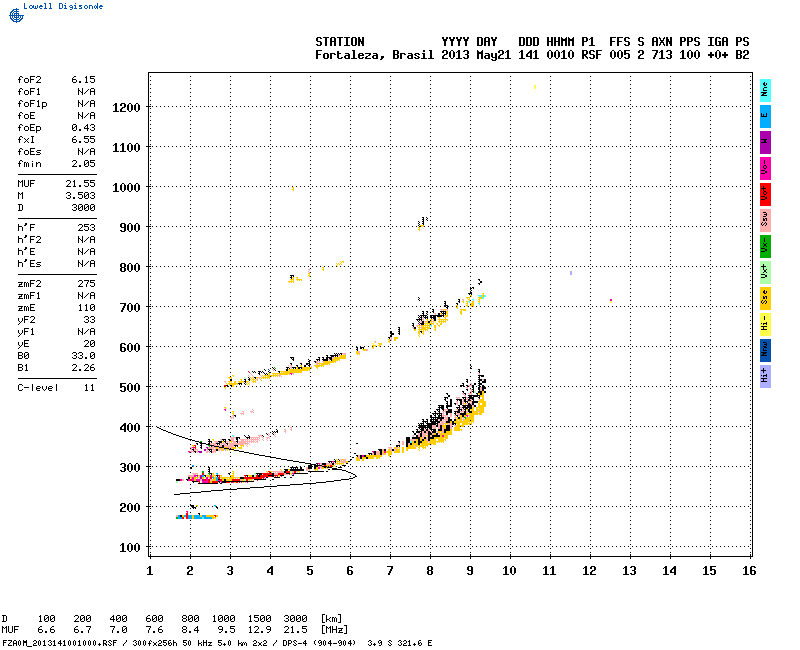Click the nose of the black profile curve
This screenshot has height=650, width=800.
click(355, 477)
